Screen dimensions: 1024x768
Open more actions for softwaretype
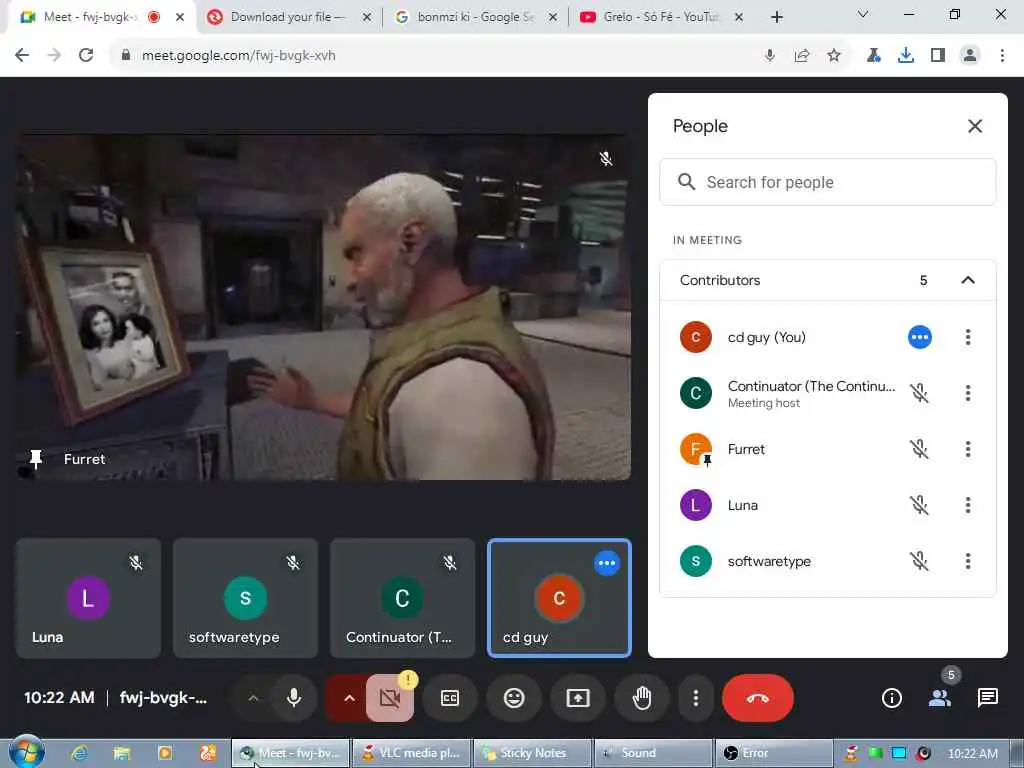tap(968, 561)
